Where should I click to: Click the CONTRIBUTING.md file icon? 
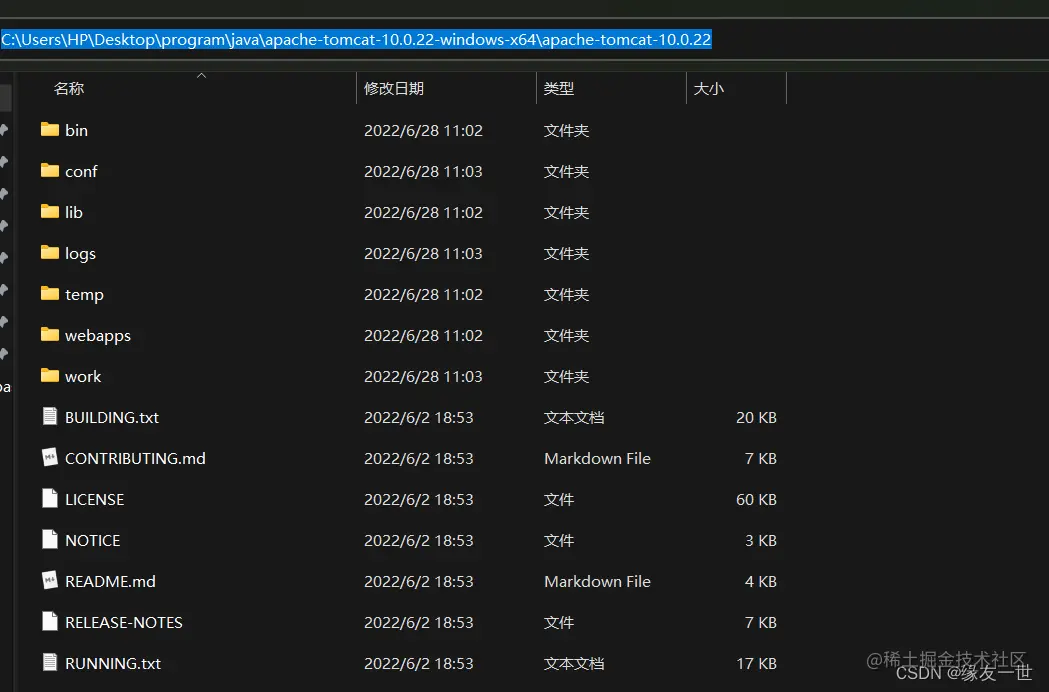[50, 457]
